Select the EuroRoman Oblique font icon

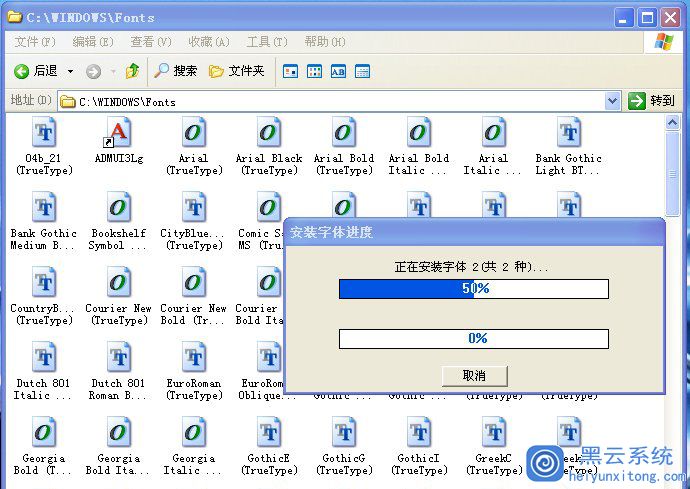pos(268,357)
